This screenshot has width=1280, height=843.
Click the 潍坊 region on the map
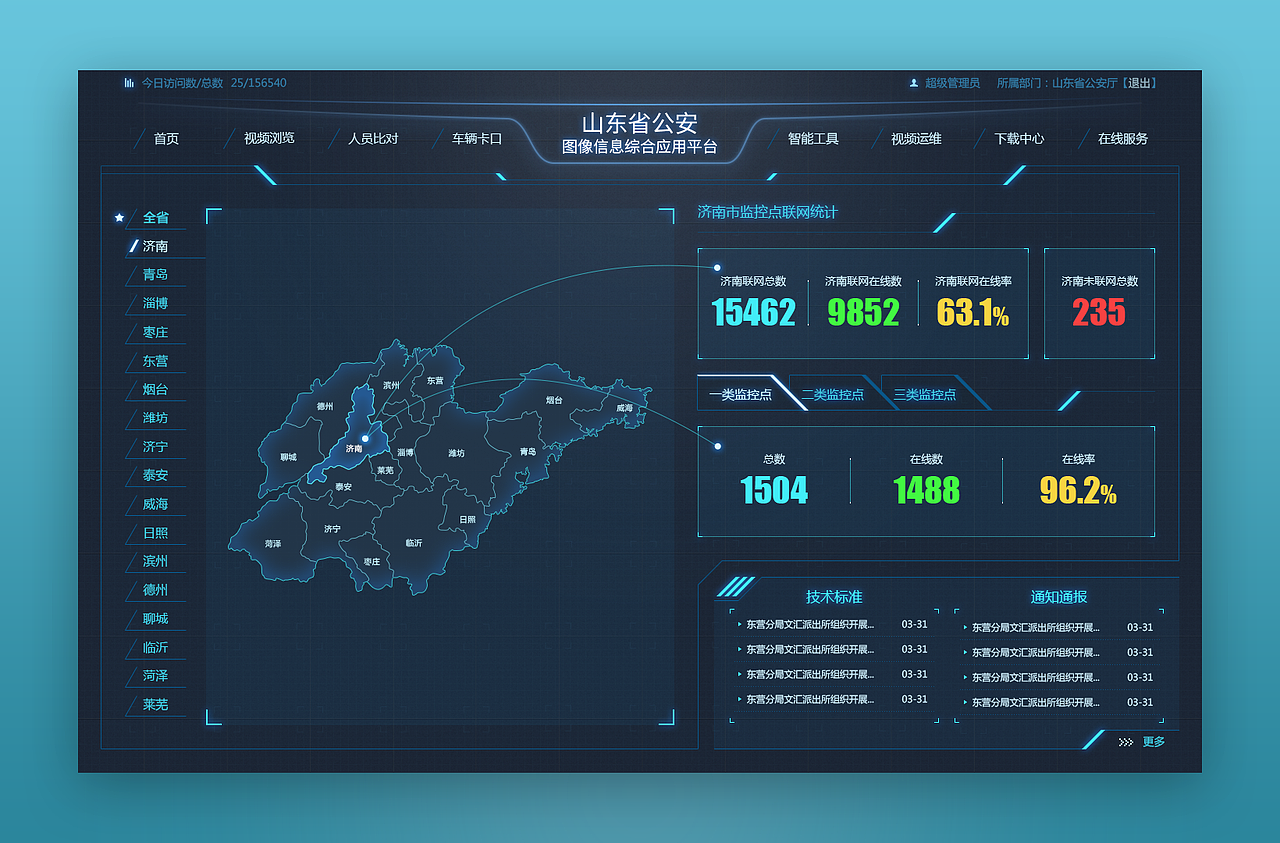tap(456, 453)
